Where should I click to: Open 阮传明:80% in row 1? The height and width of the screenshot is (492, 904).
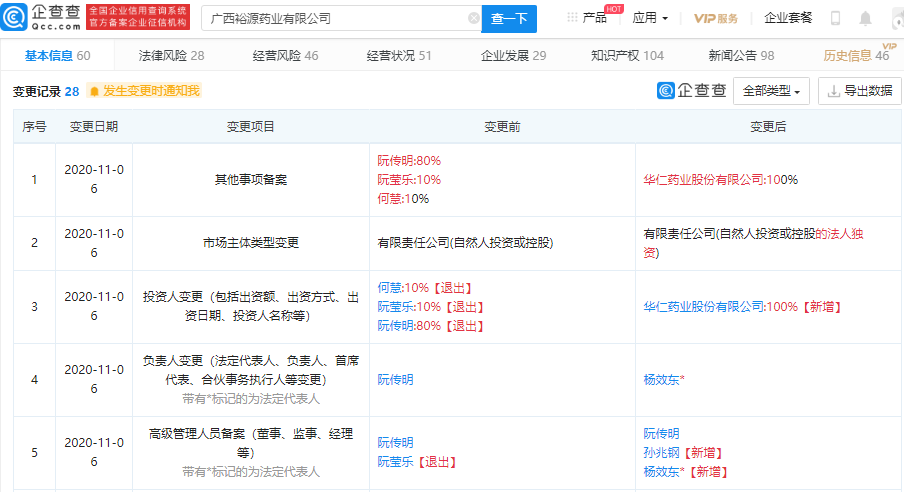[409, 160]
